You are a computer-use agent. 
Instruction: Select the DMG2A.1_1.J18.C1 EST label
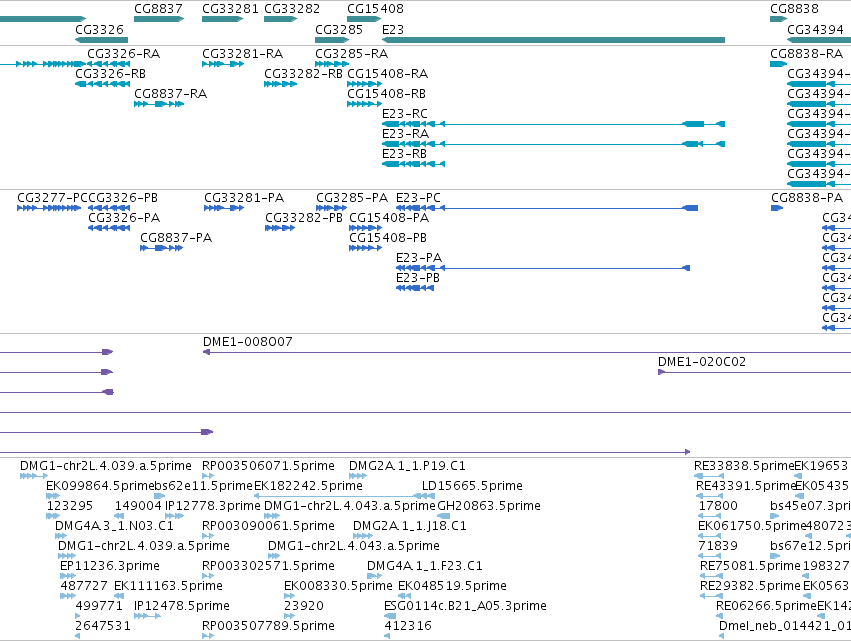tap(410, 526)
